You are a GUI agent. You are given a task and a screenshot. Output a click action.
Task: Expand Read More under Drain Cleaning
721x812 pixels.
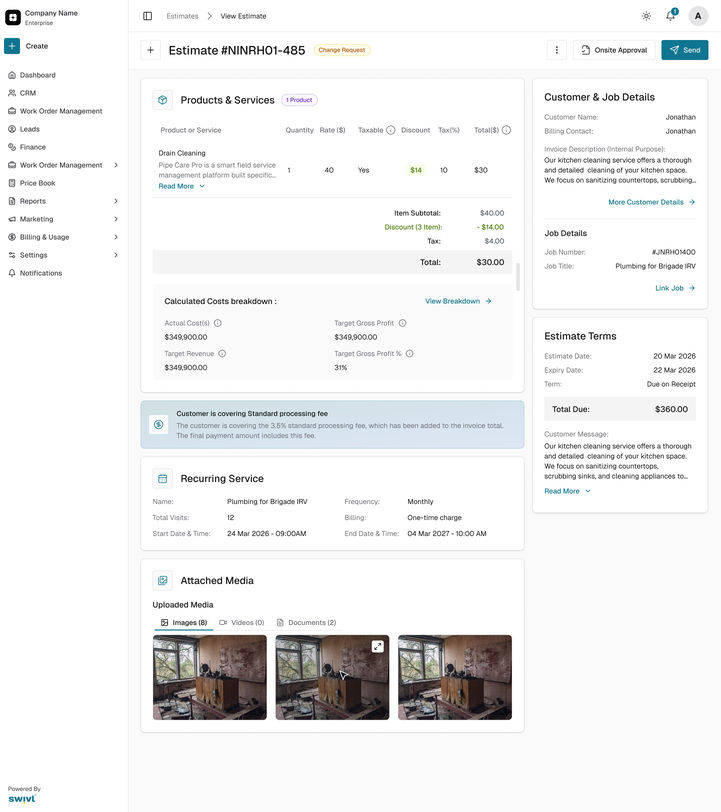[181, 186]
